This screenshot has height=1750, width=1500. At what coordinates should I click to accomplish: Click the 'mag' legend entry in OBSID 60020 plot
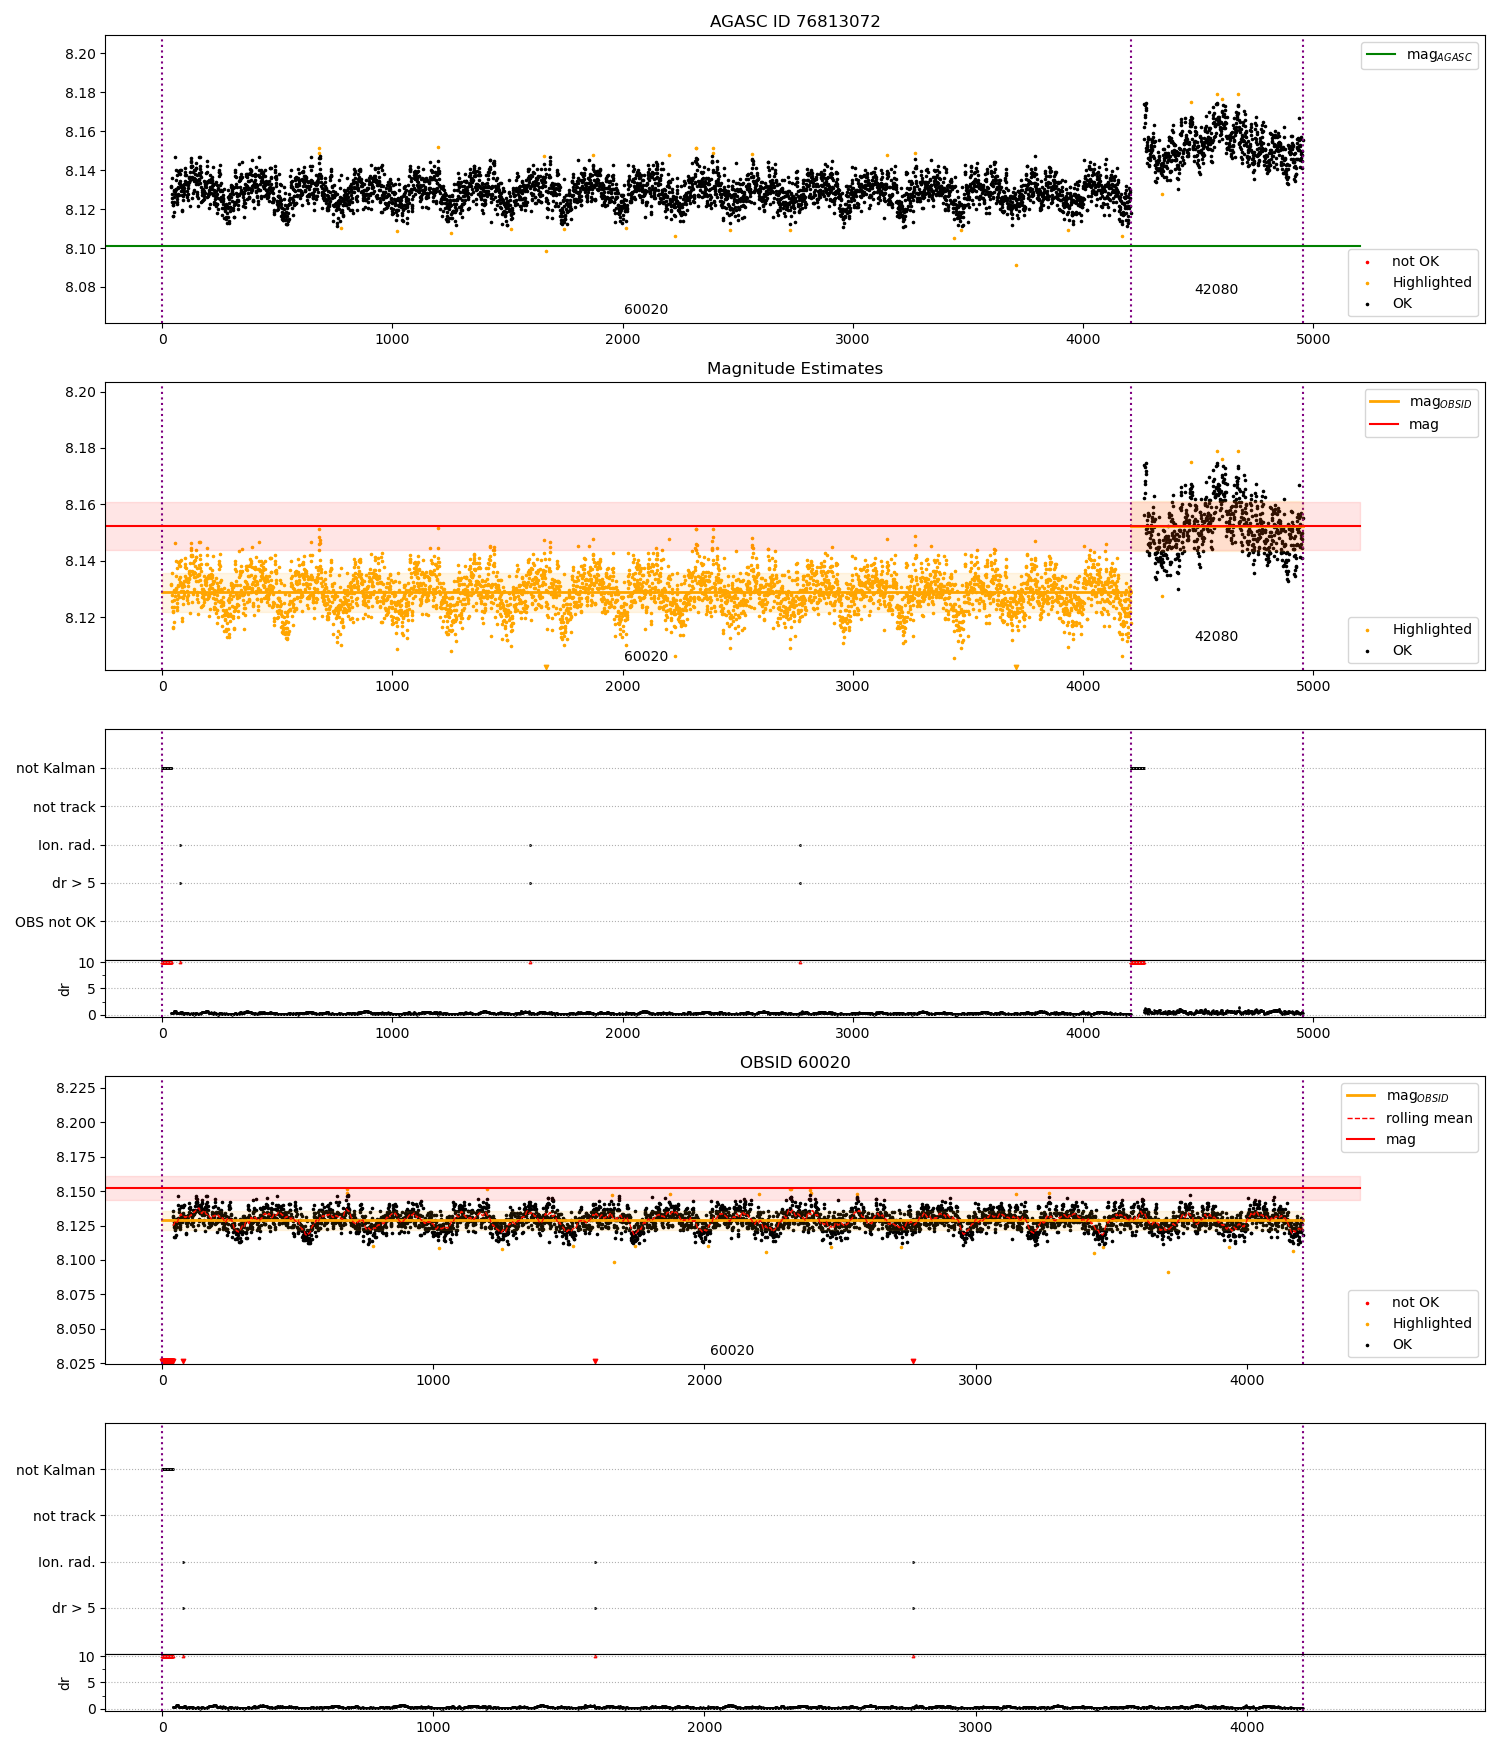coord(1382,1140)
